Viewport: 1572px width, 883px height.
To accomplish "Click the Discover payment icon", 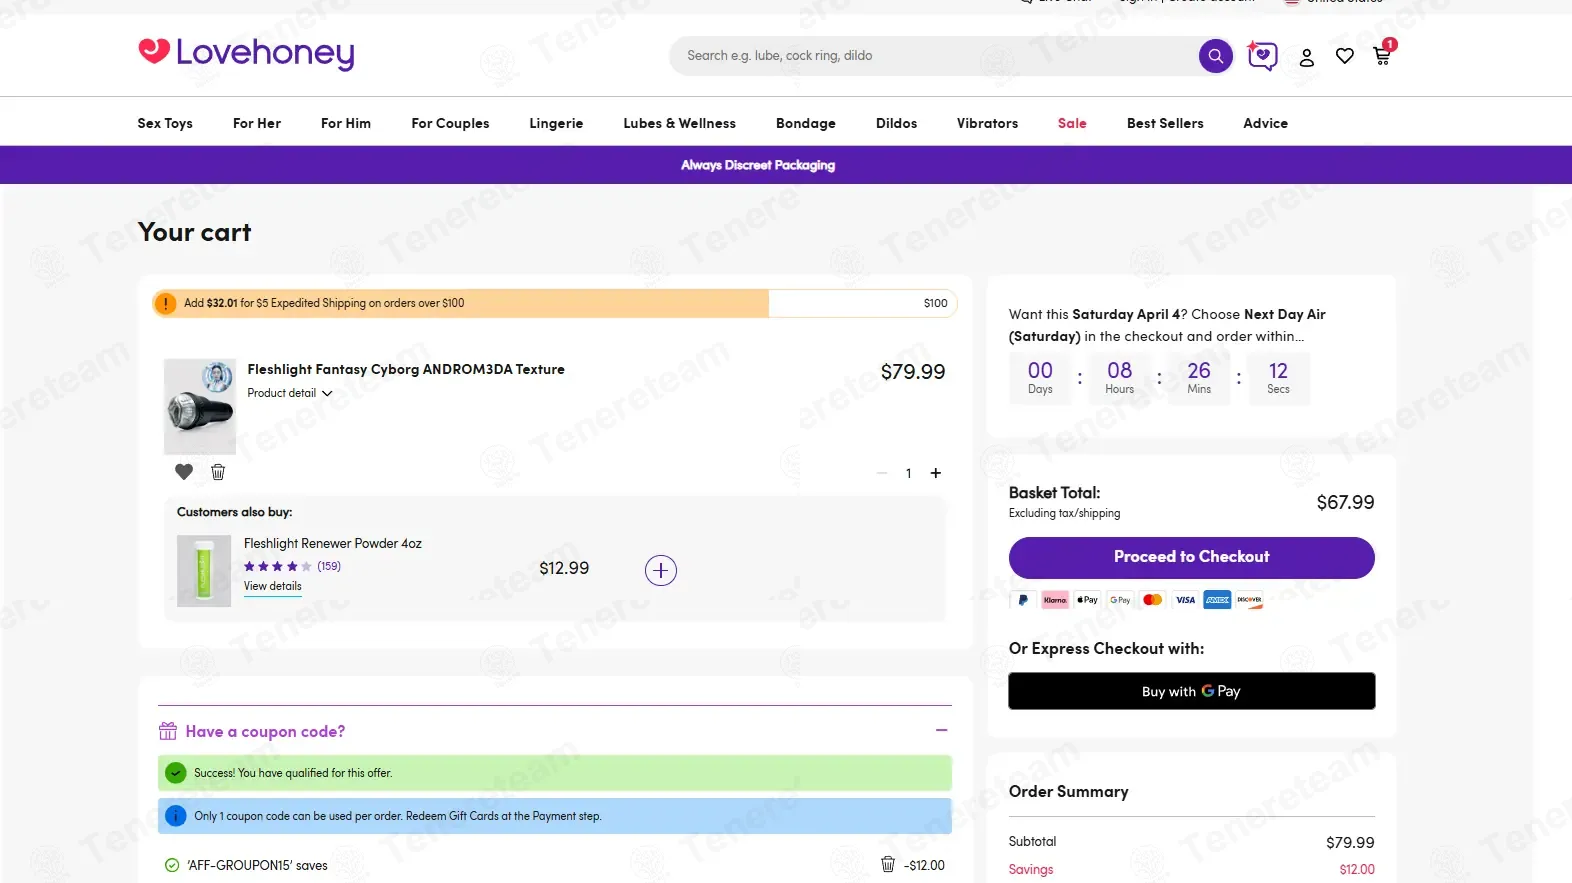I will pyautogui.click(x=1250, y=600).
